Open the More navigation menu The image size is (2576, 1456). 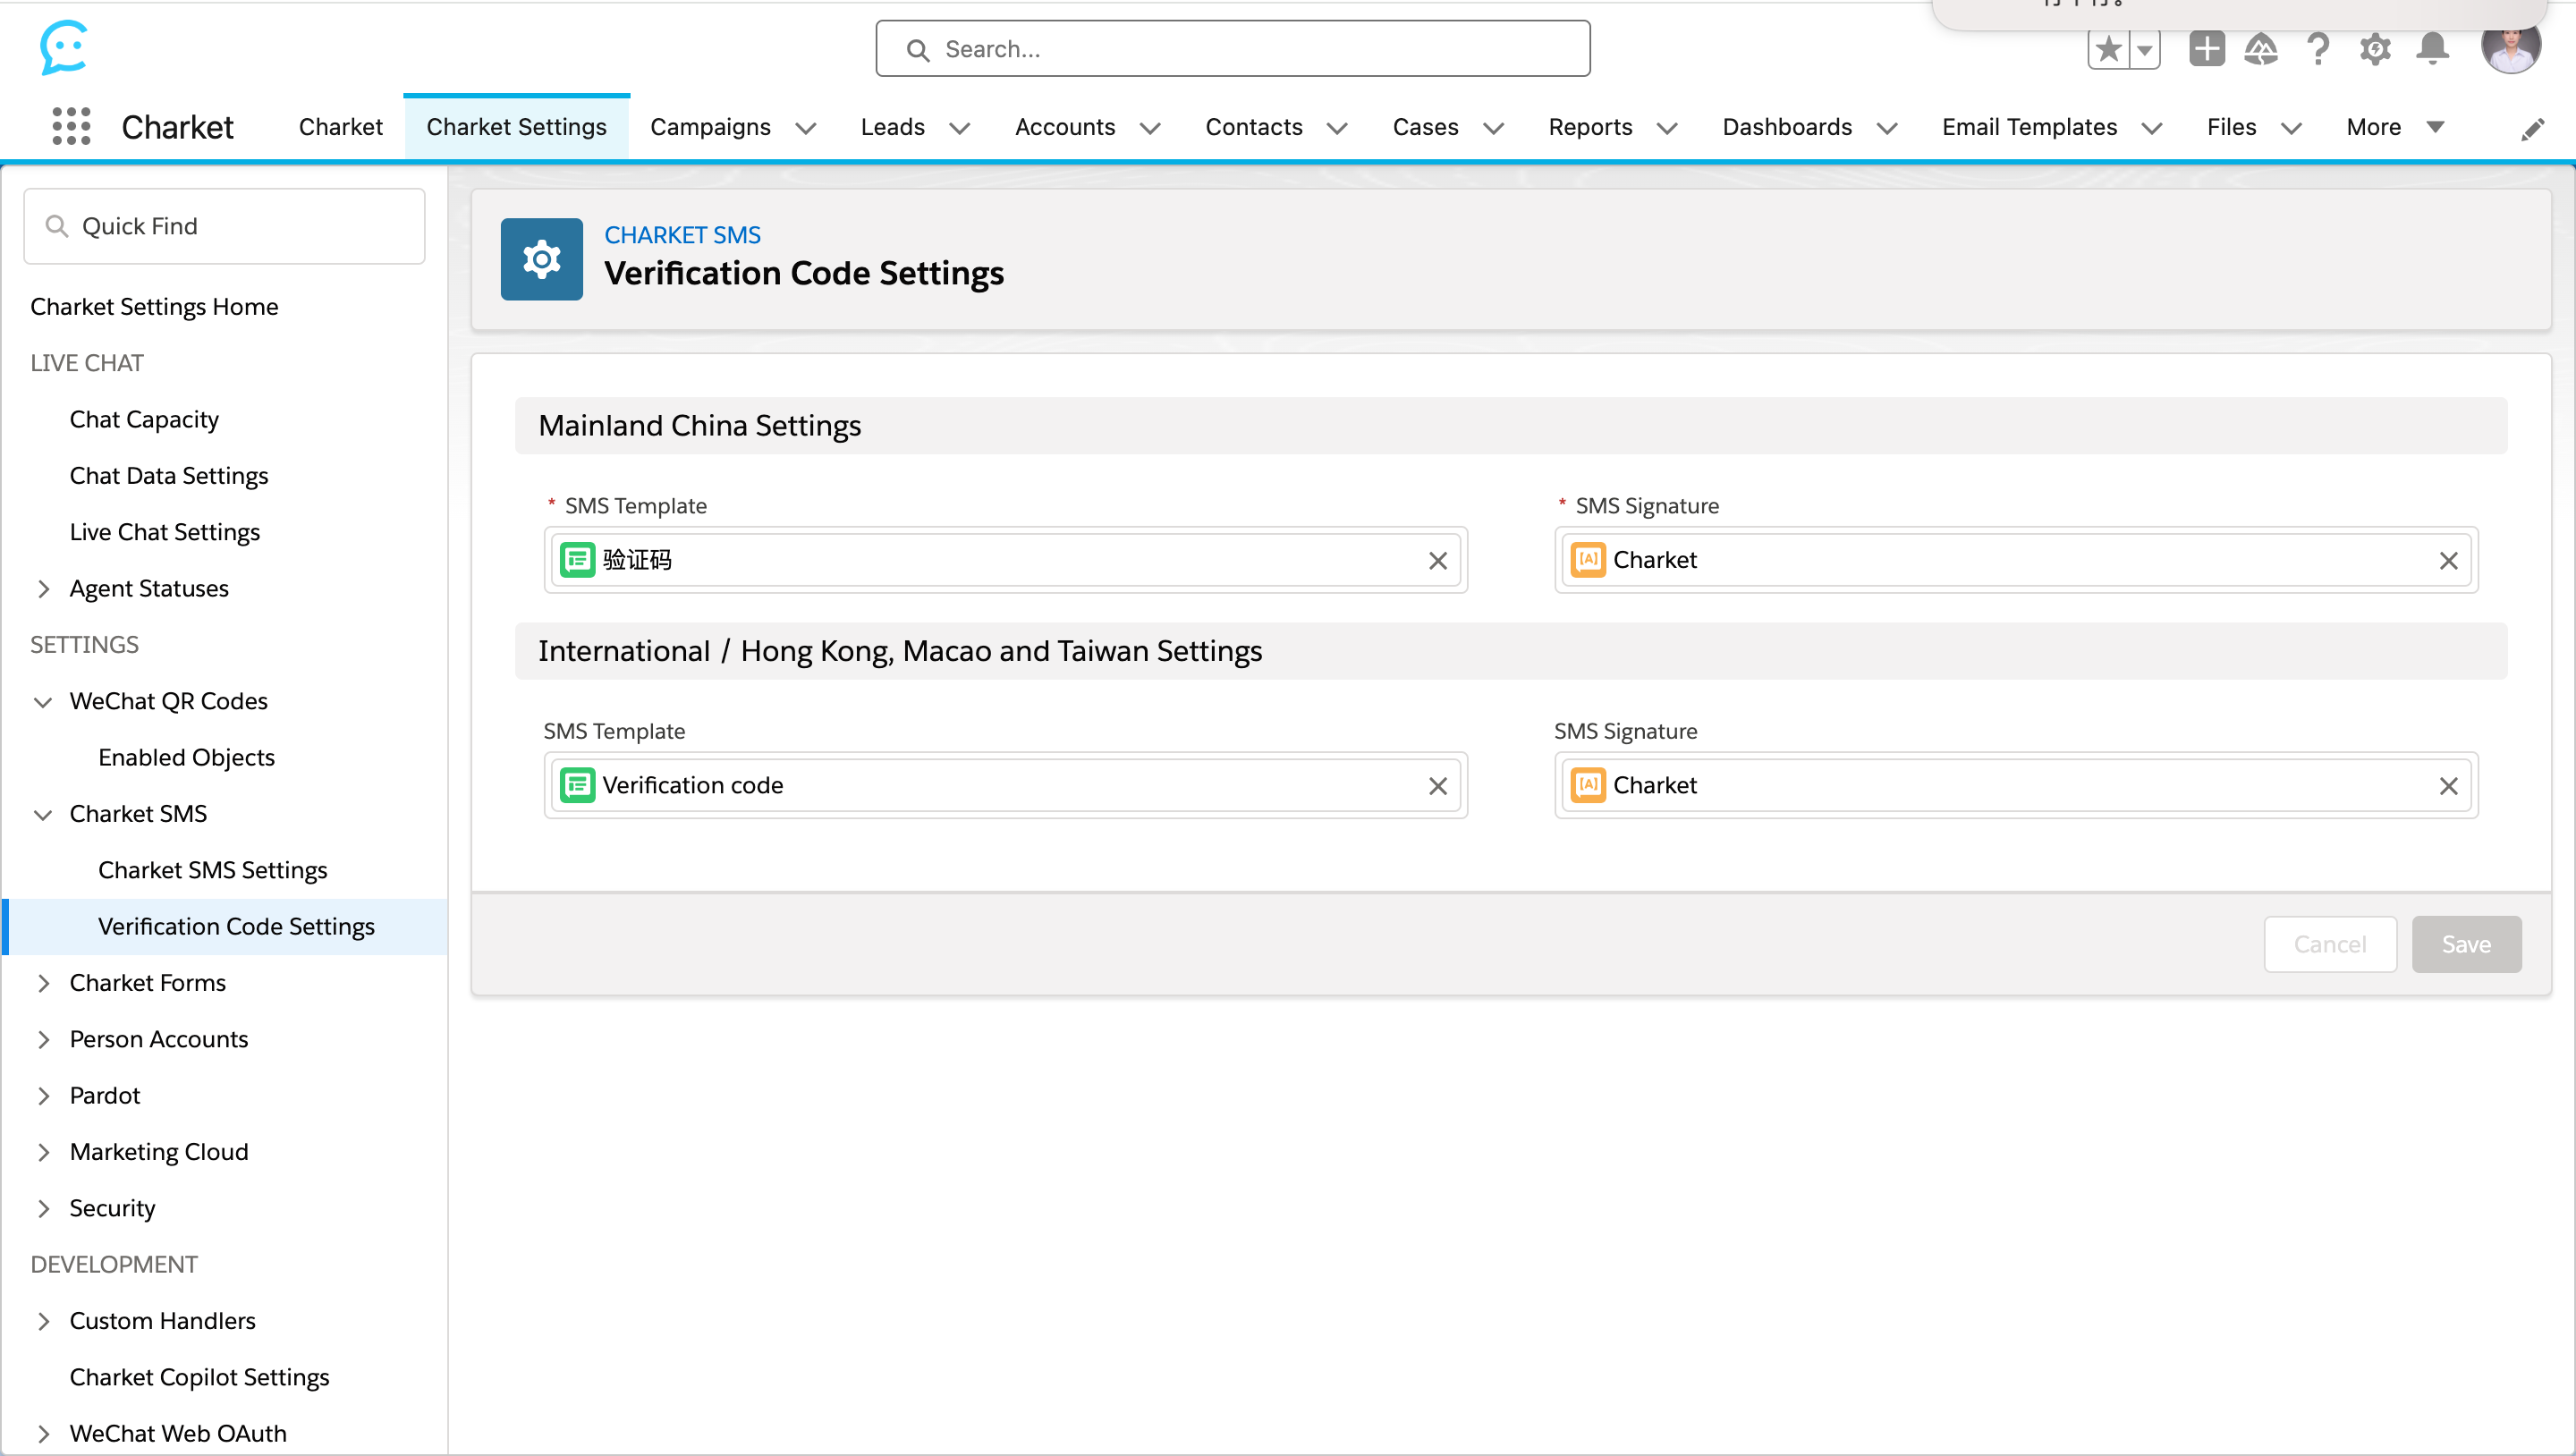pos(2395,127)
